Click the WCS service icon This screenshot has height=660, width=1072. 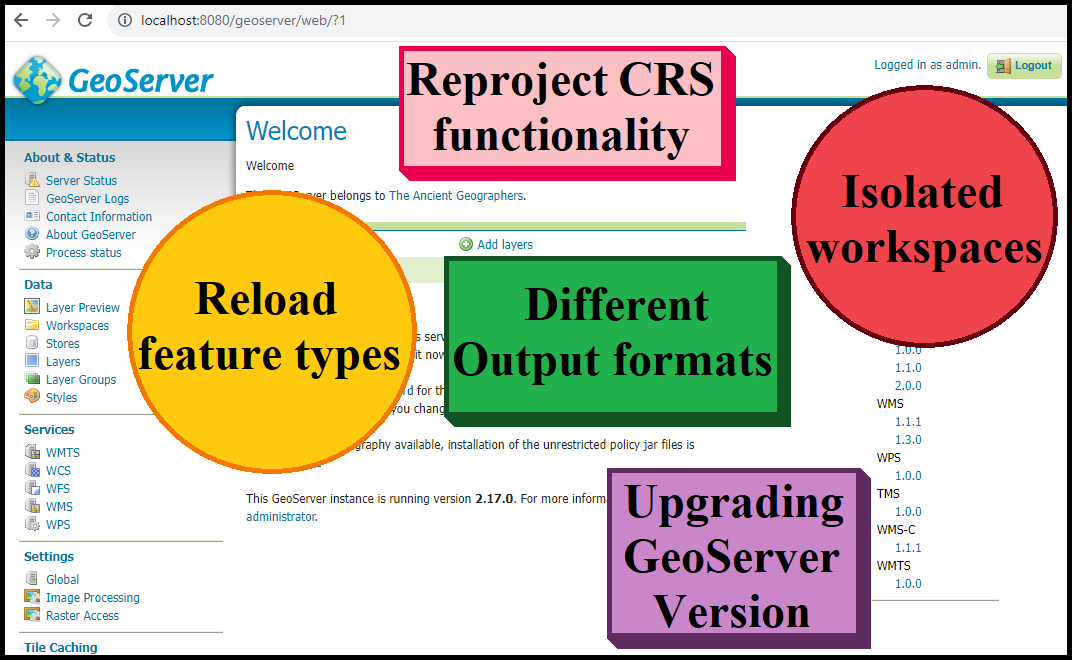(x=32, y=469)
